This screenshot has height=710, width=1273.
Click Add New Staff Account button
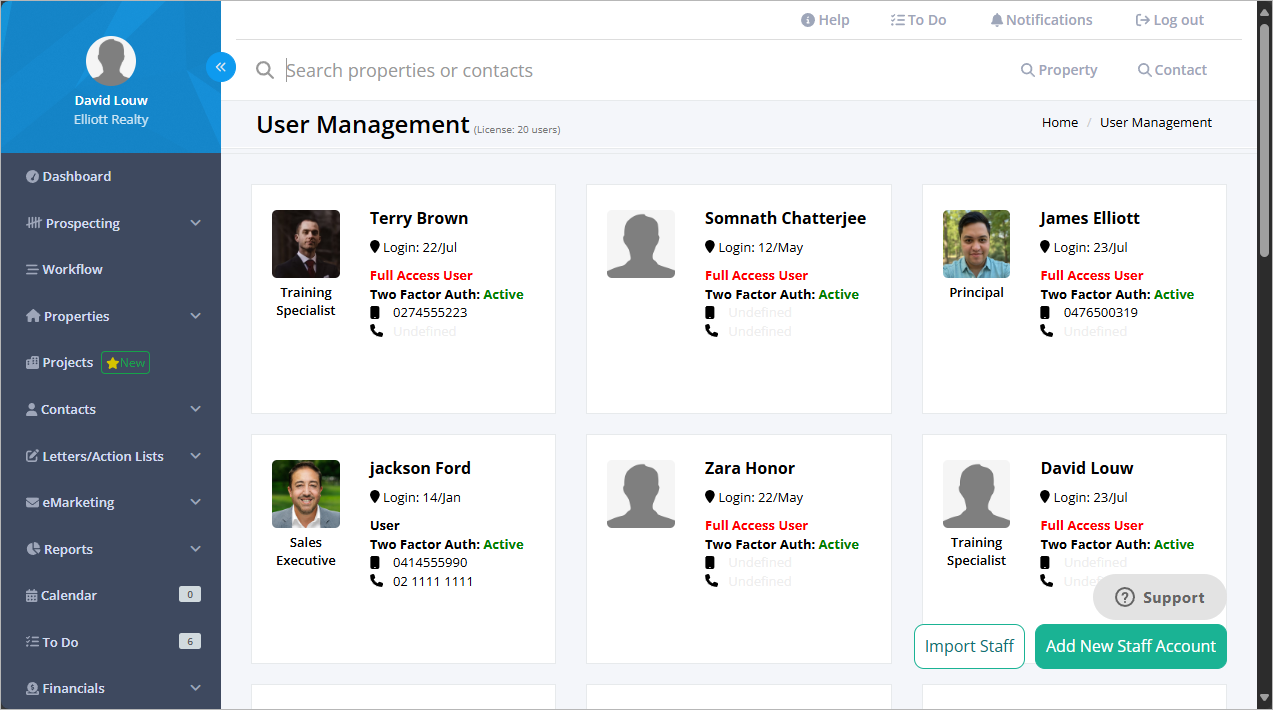click(1131, 646)
